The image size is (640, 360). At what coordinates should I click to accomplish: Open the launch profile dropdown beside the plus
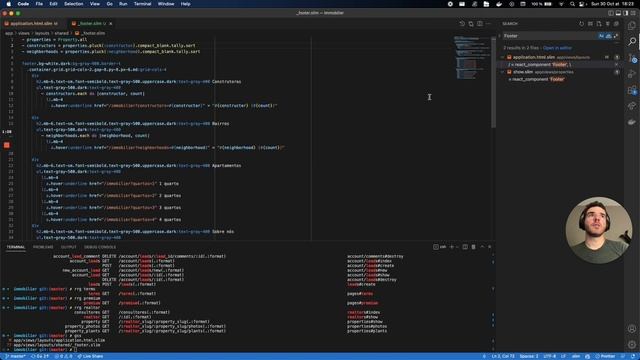pyautogui.click(x=457, y=247)
